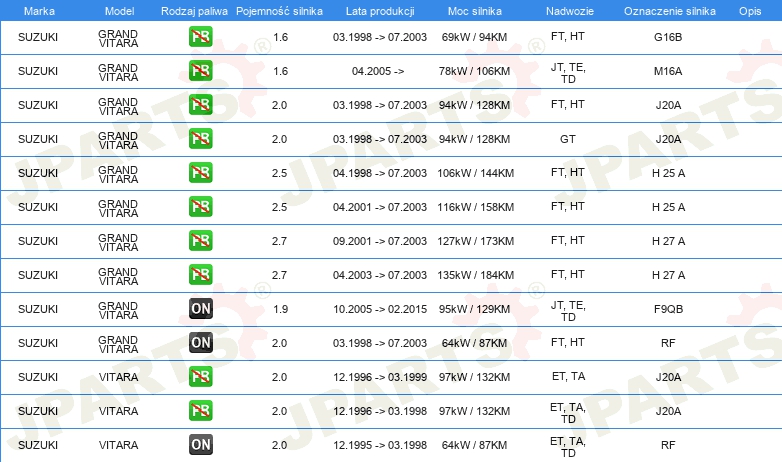This screenshot has width=782, height=462.
Task: Click power value 116kW / 158KM
Action: tap(476, 207)
